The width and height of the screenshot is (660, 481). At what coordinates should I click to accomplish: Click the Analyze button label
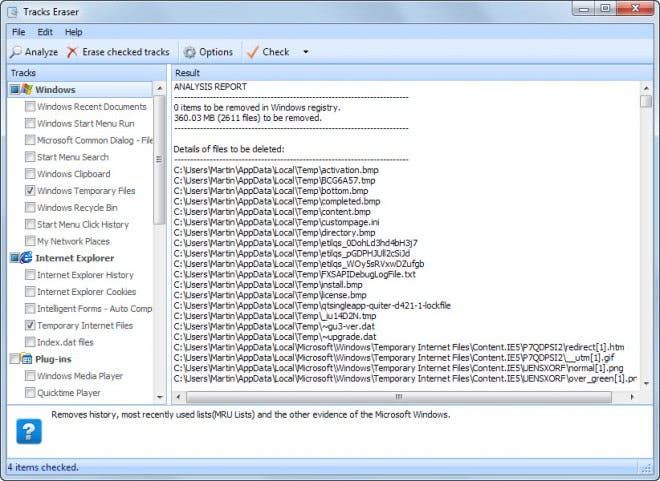41,52
